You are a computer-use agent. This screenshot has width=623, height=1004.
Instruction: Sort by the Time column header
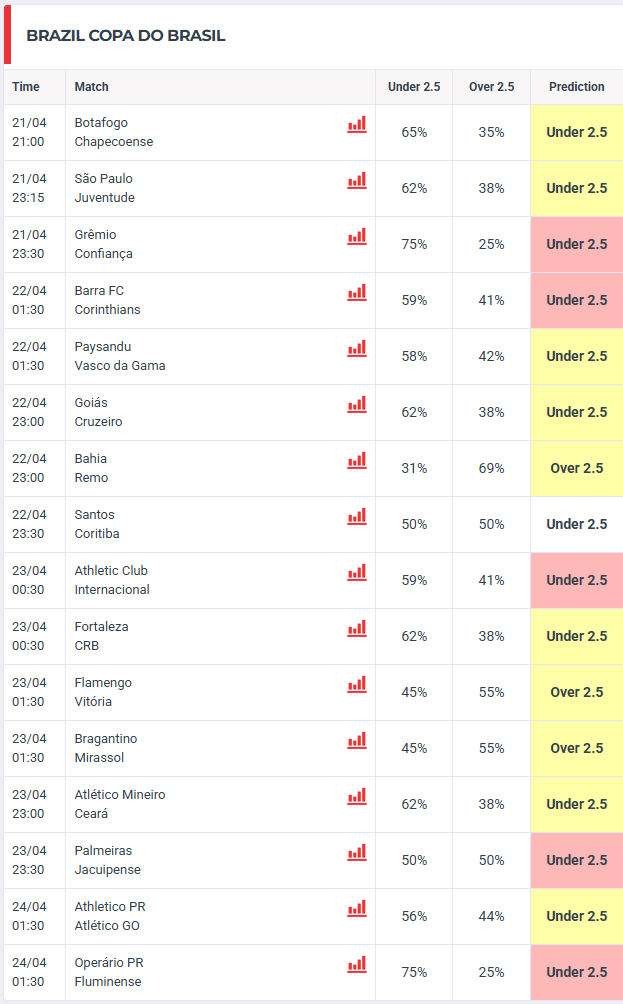tap(26, 87)
